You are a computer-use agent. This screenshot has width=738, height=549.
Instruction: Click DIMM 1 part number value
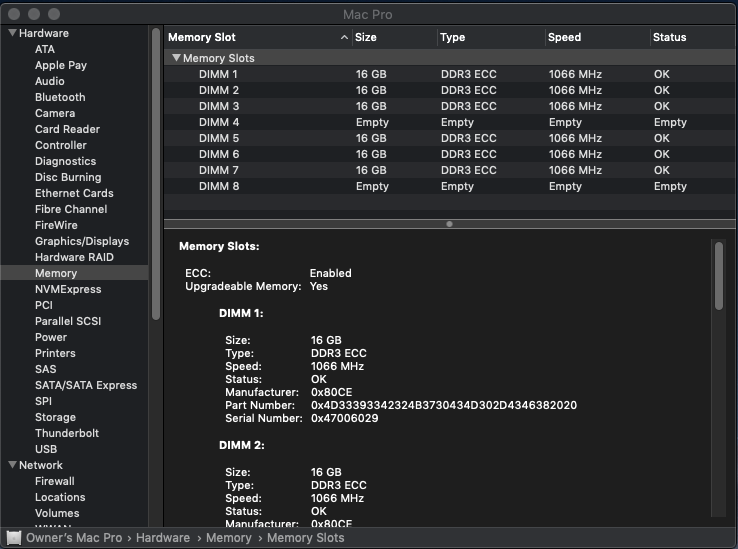point(444,405)
